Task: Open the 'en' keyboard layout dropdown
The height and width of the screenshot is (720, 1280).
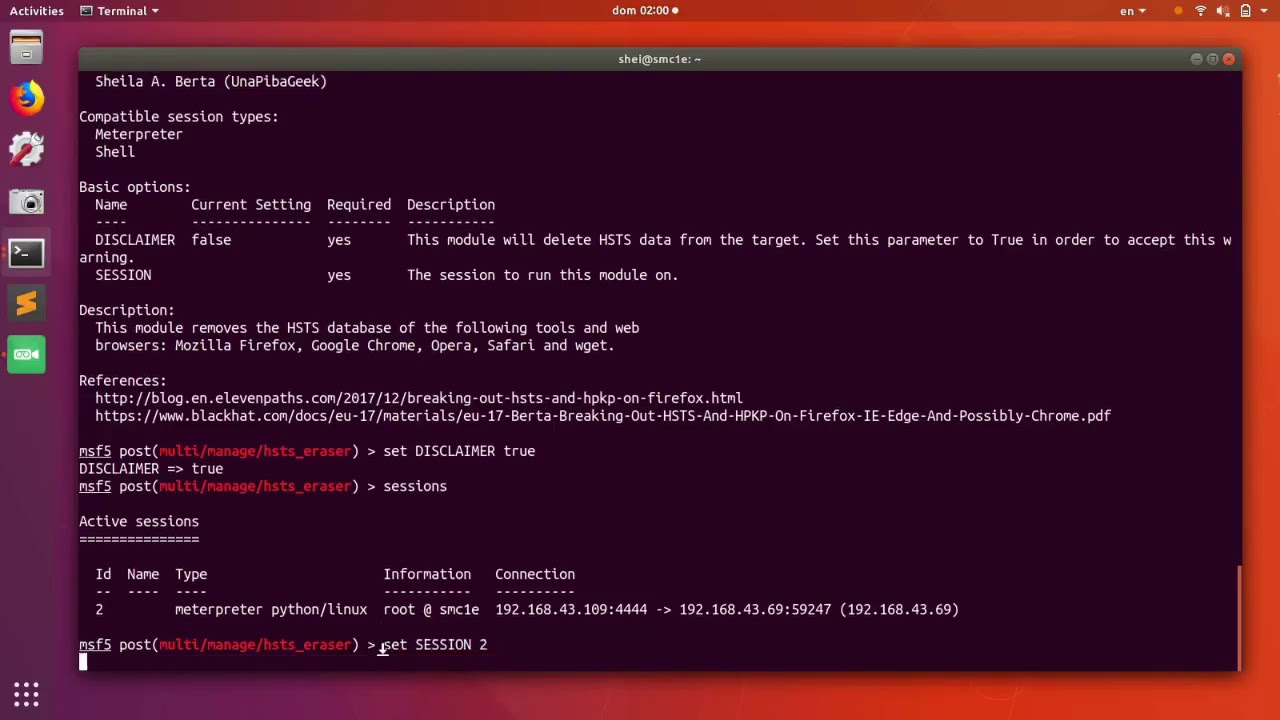Action: coord(1132,11)
